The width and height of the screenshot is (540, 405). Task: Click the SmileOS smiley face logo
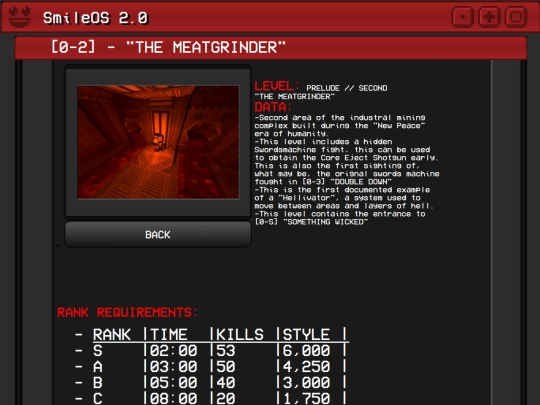(20, 17)
